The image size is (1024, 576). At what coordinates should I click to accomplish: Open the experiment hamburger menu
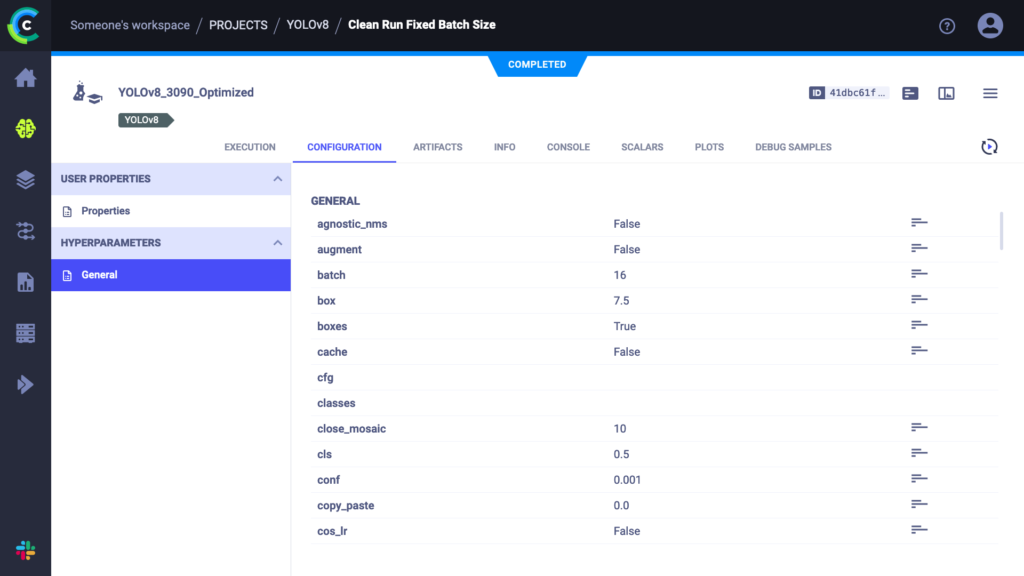[x=990, y=93]
